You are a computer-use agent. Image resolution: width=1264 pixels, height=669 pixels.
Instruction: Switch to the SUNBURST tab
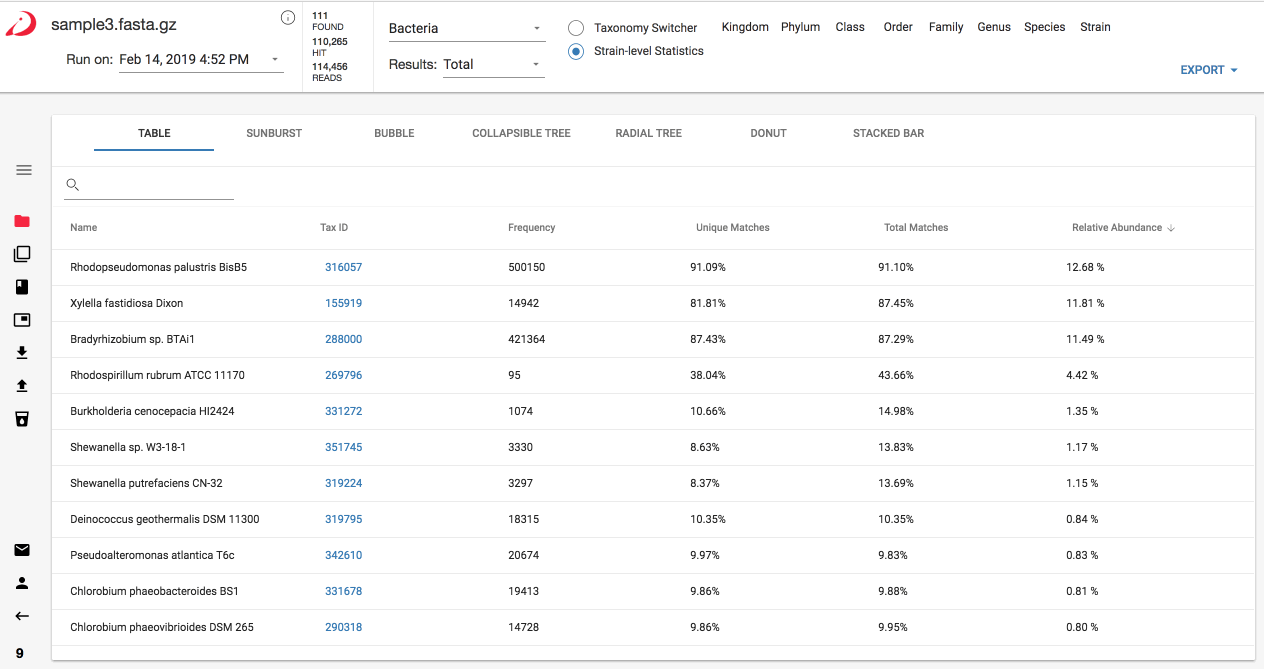[x=274, y=133]
